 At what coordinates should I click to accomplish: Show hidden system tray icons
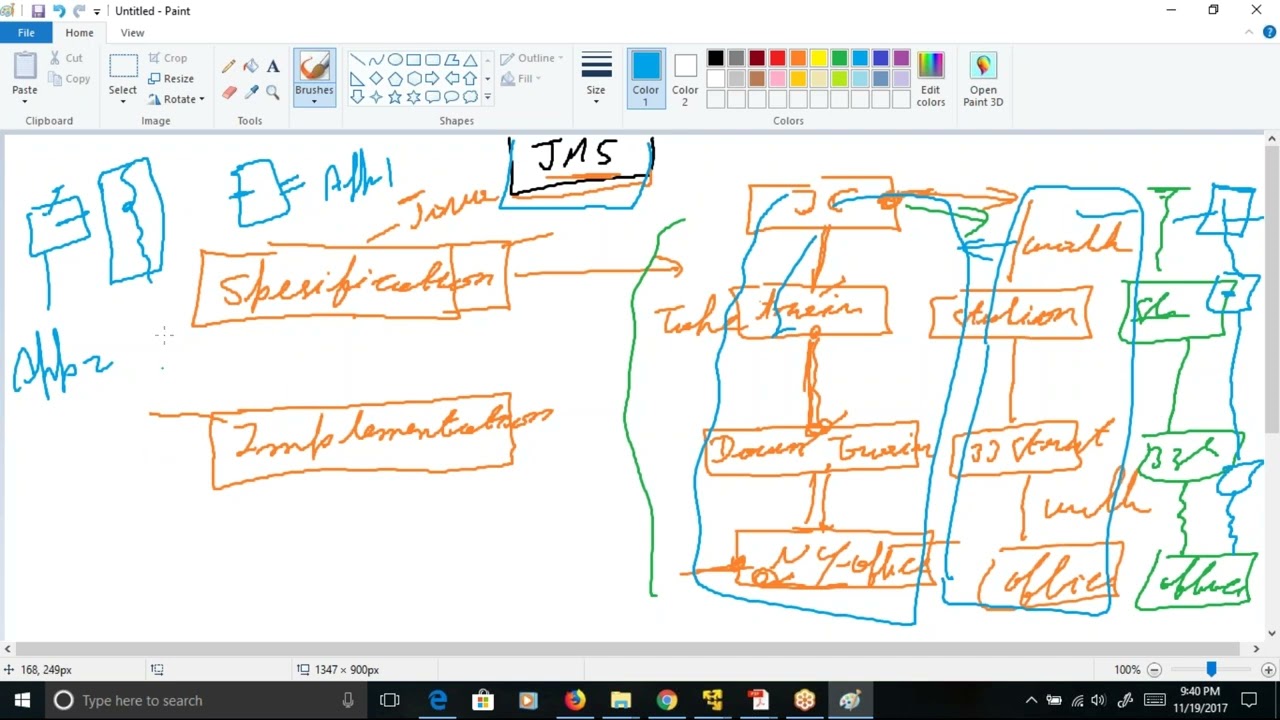pos(1031,700)
